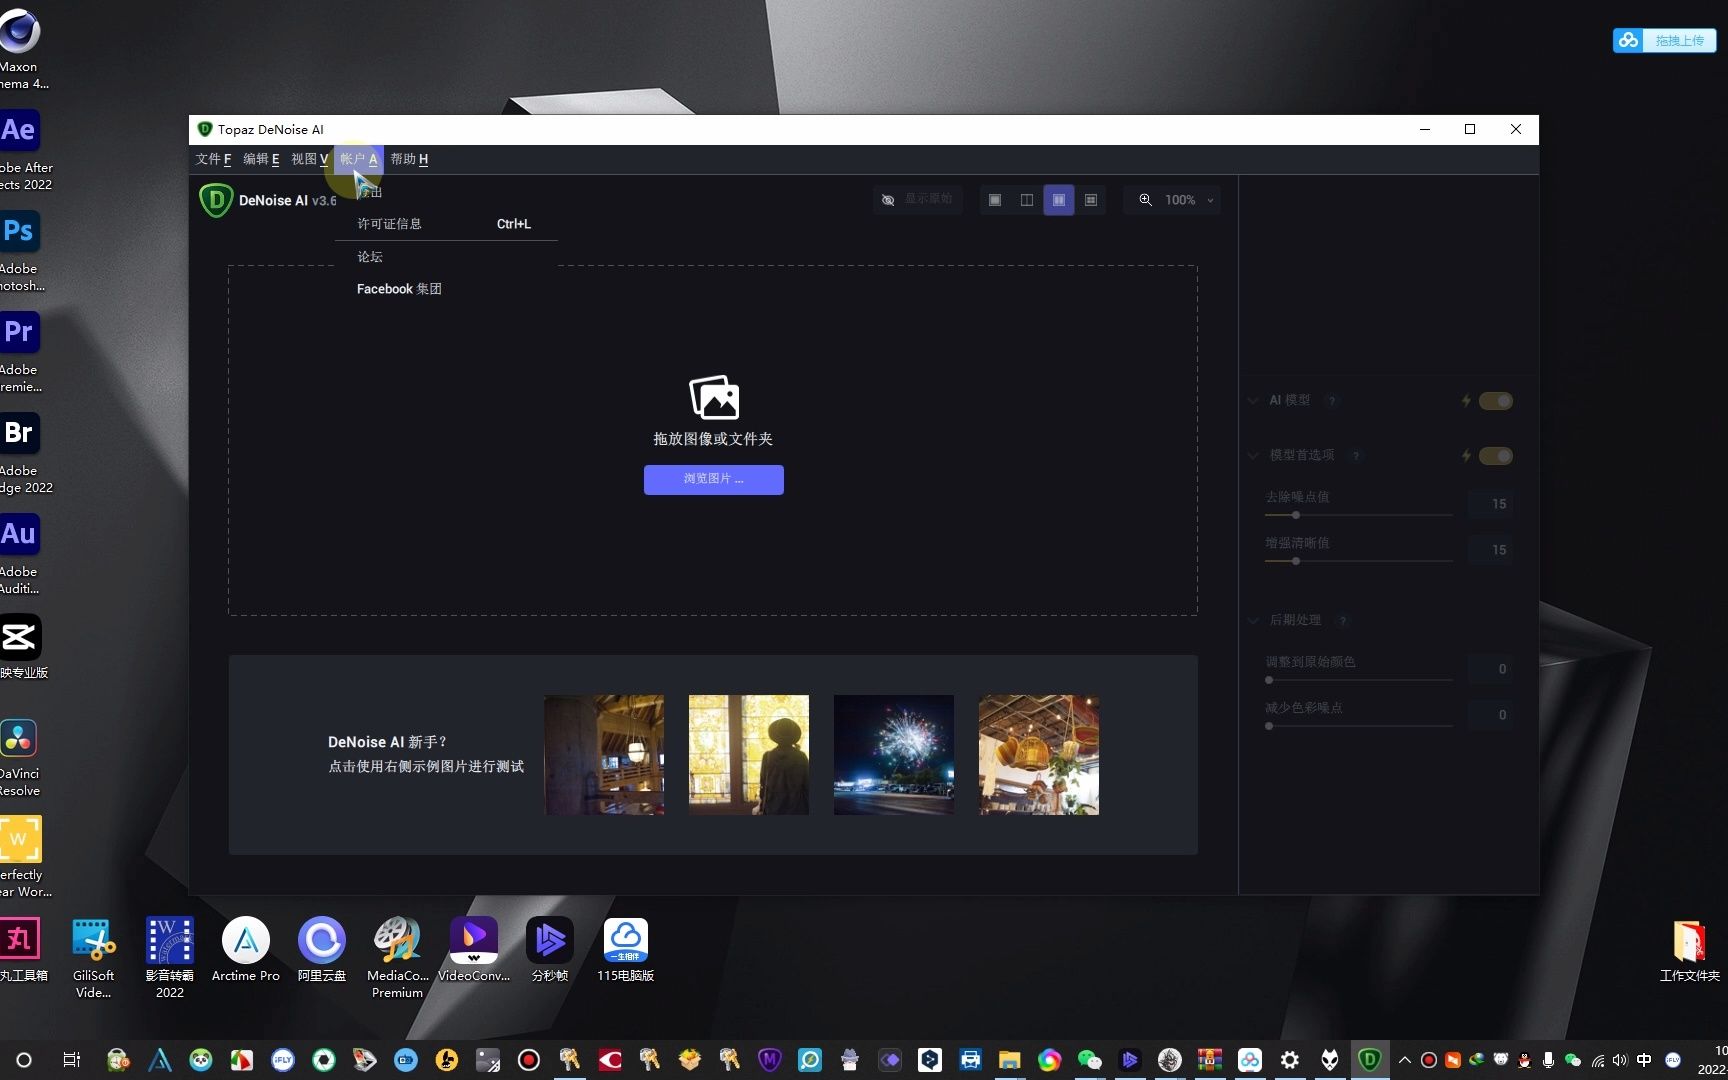Adjust the 去除噪点值 slider handle
This screenshot has width=1728, height=1080.
(x=1295, y=515)
